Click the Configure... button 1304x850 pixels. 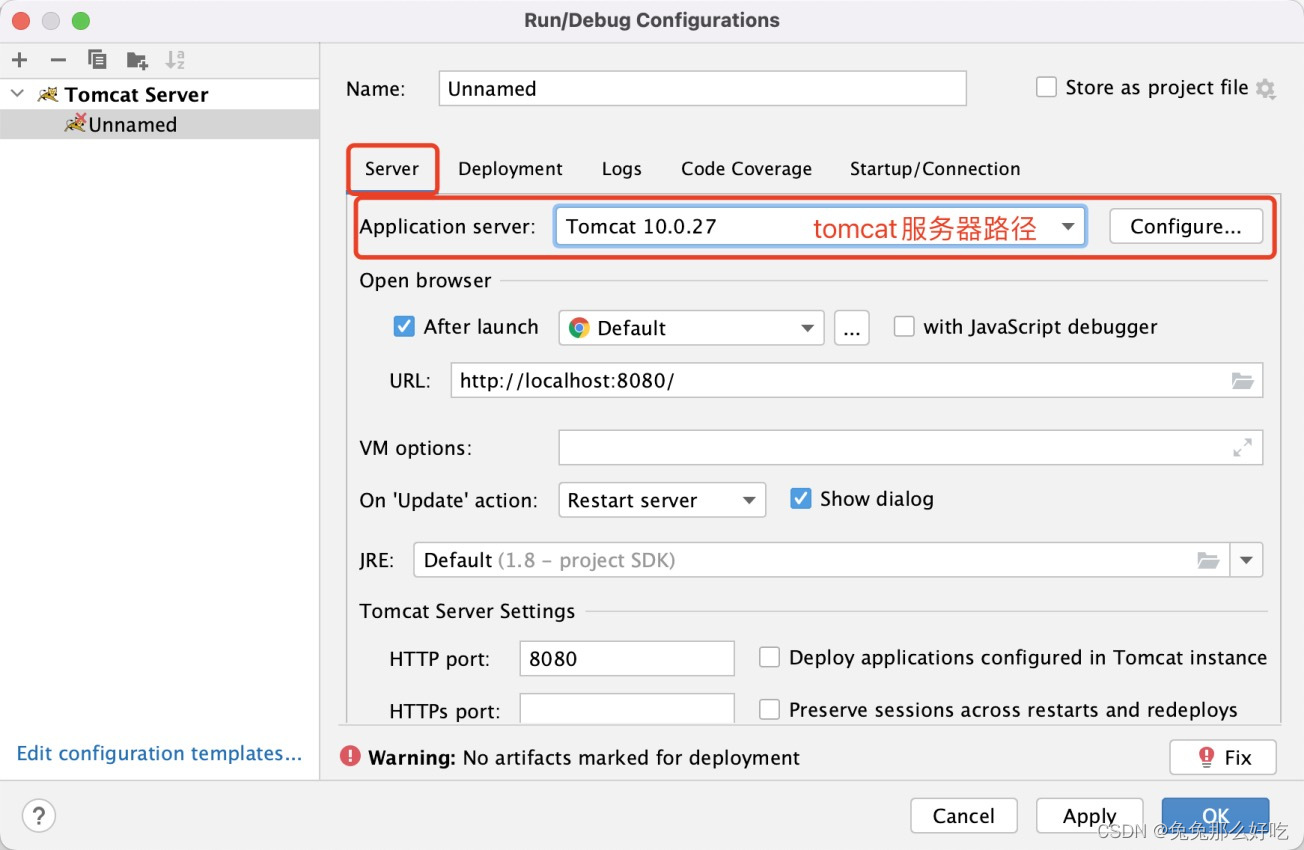click(1186, 227)
